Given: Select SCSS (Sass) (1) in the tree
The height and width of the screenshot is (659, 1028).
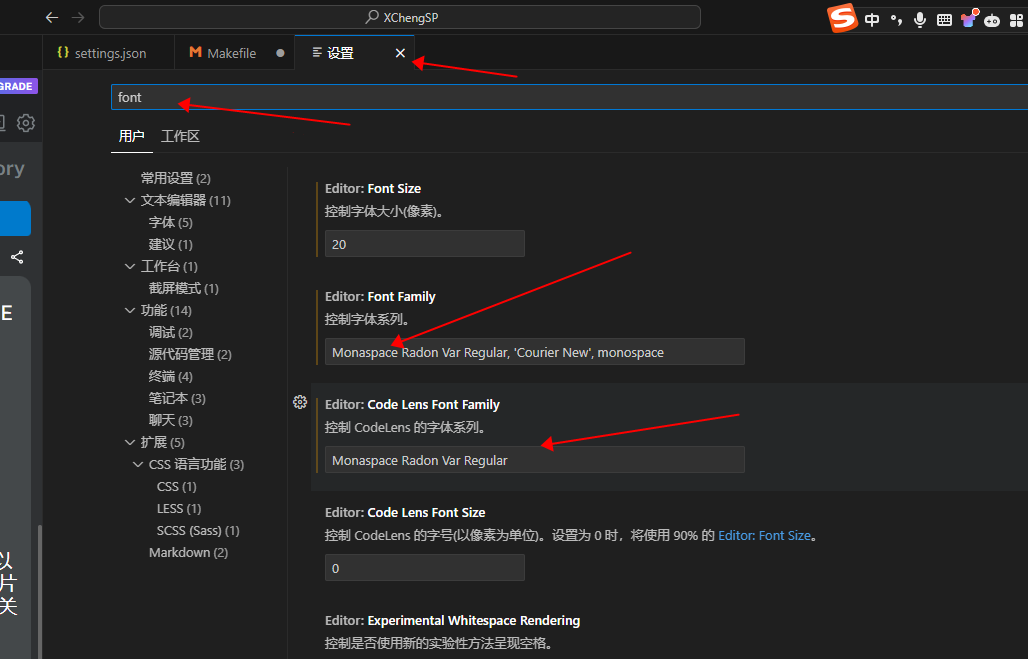Looking at the screenshot, I should click(x=198, y=530).
